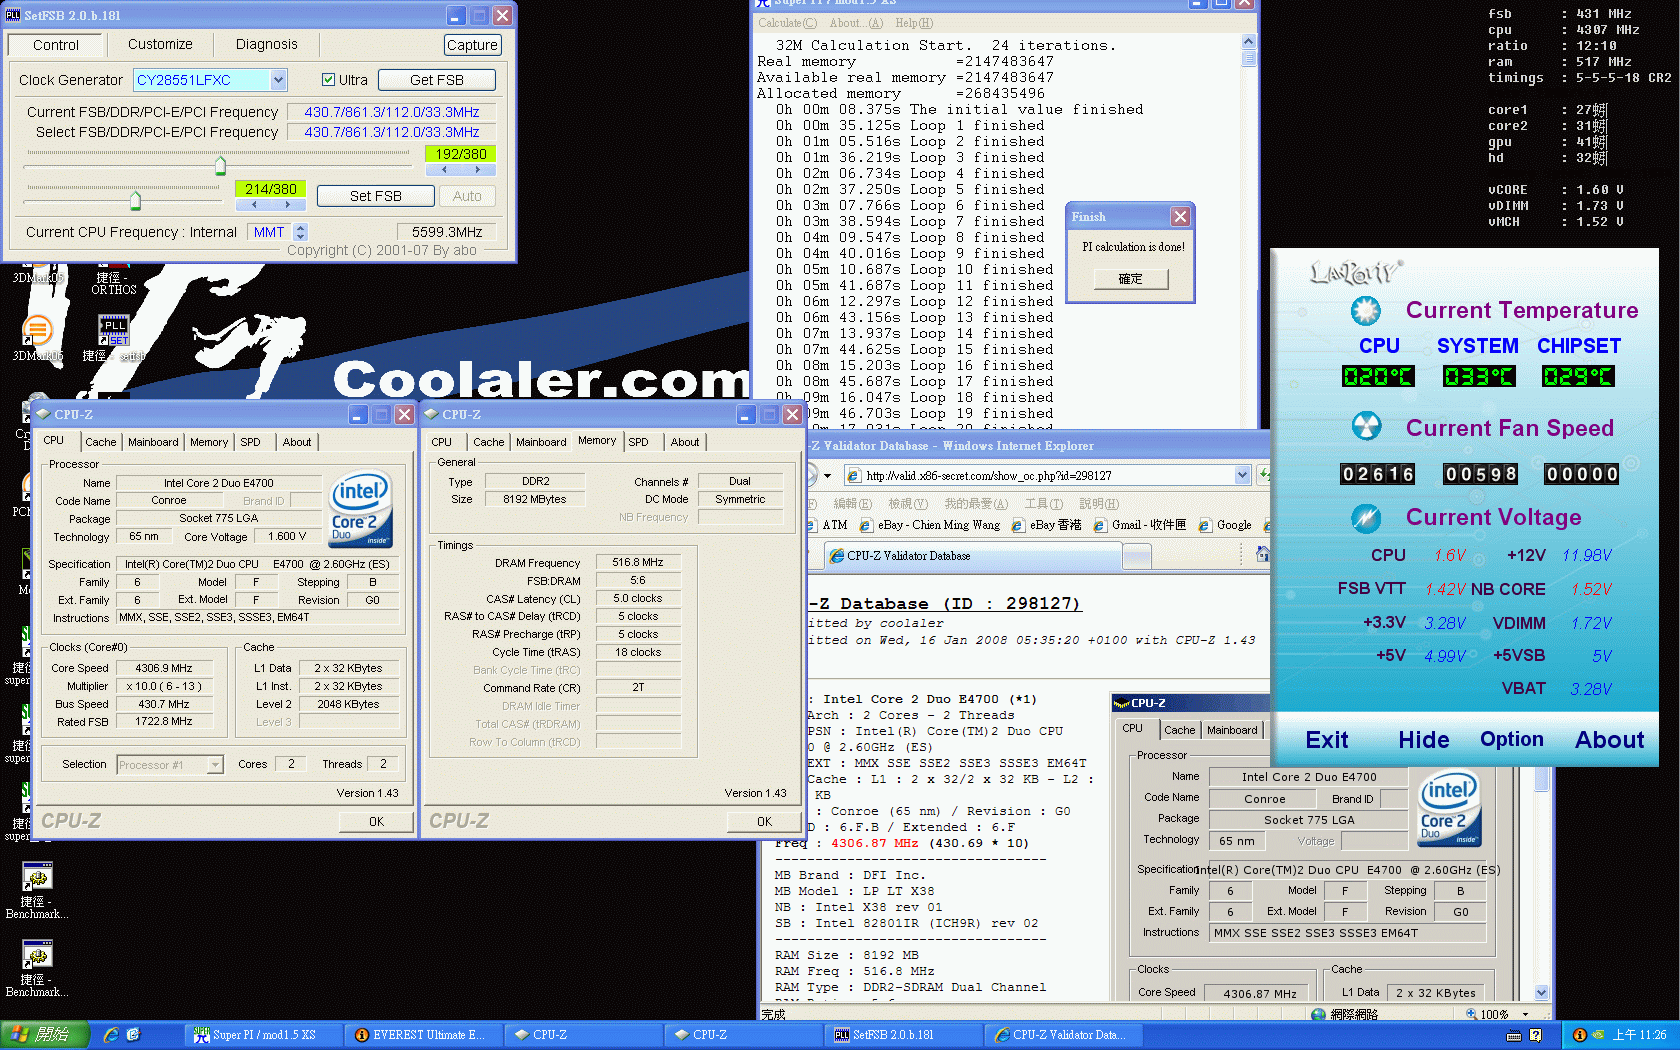Open the 3DMark06 desktop shortcut icon
The image size is (1680, 1050).
[x=37, y=329]
